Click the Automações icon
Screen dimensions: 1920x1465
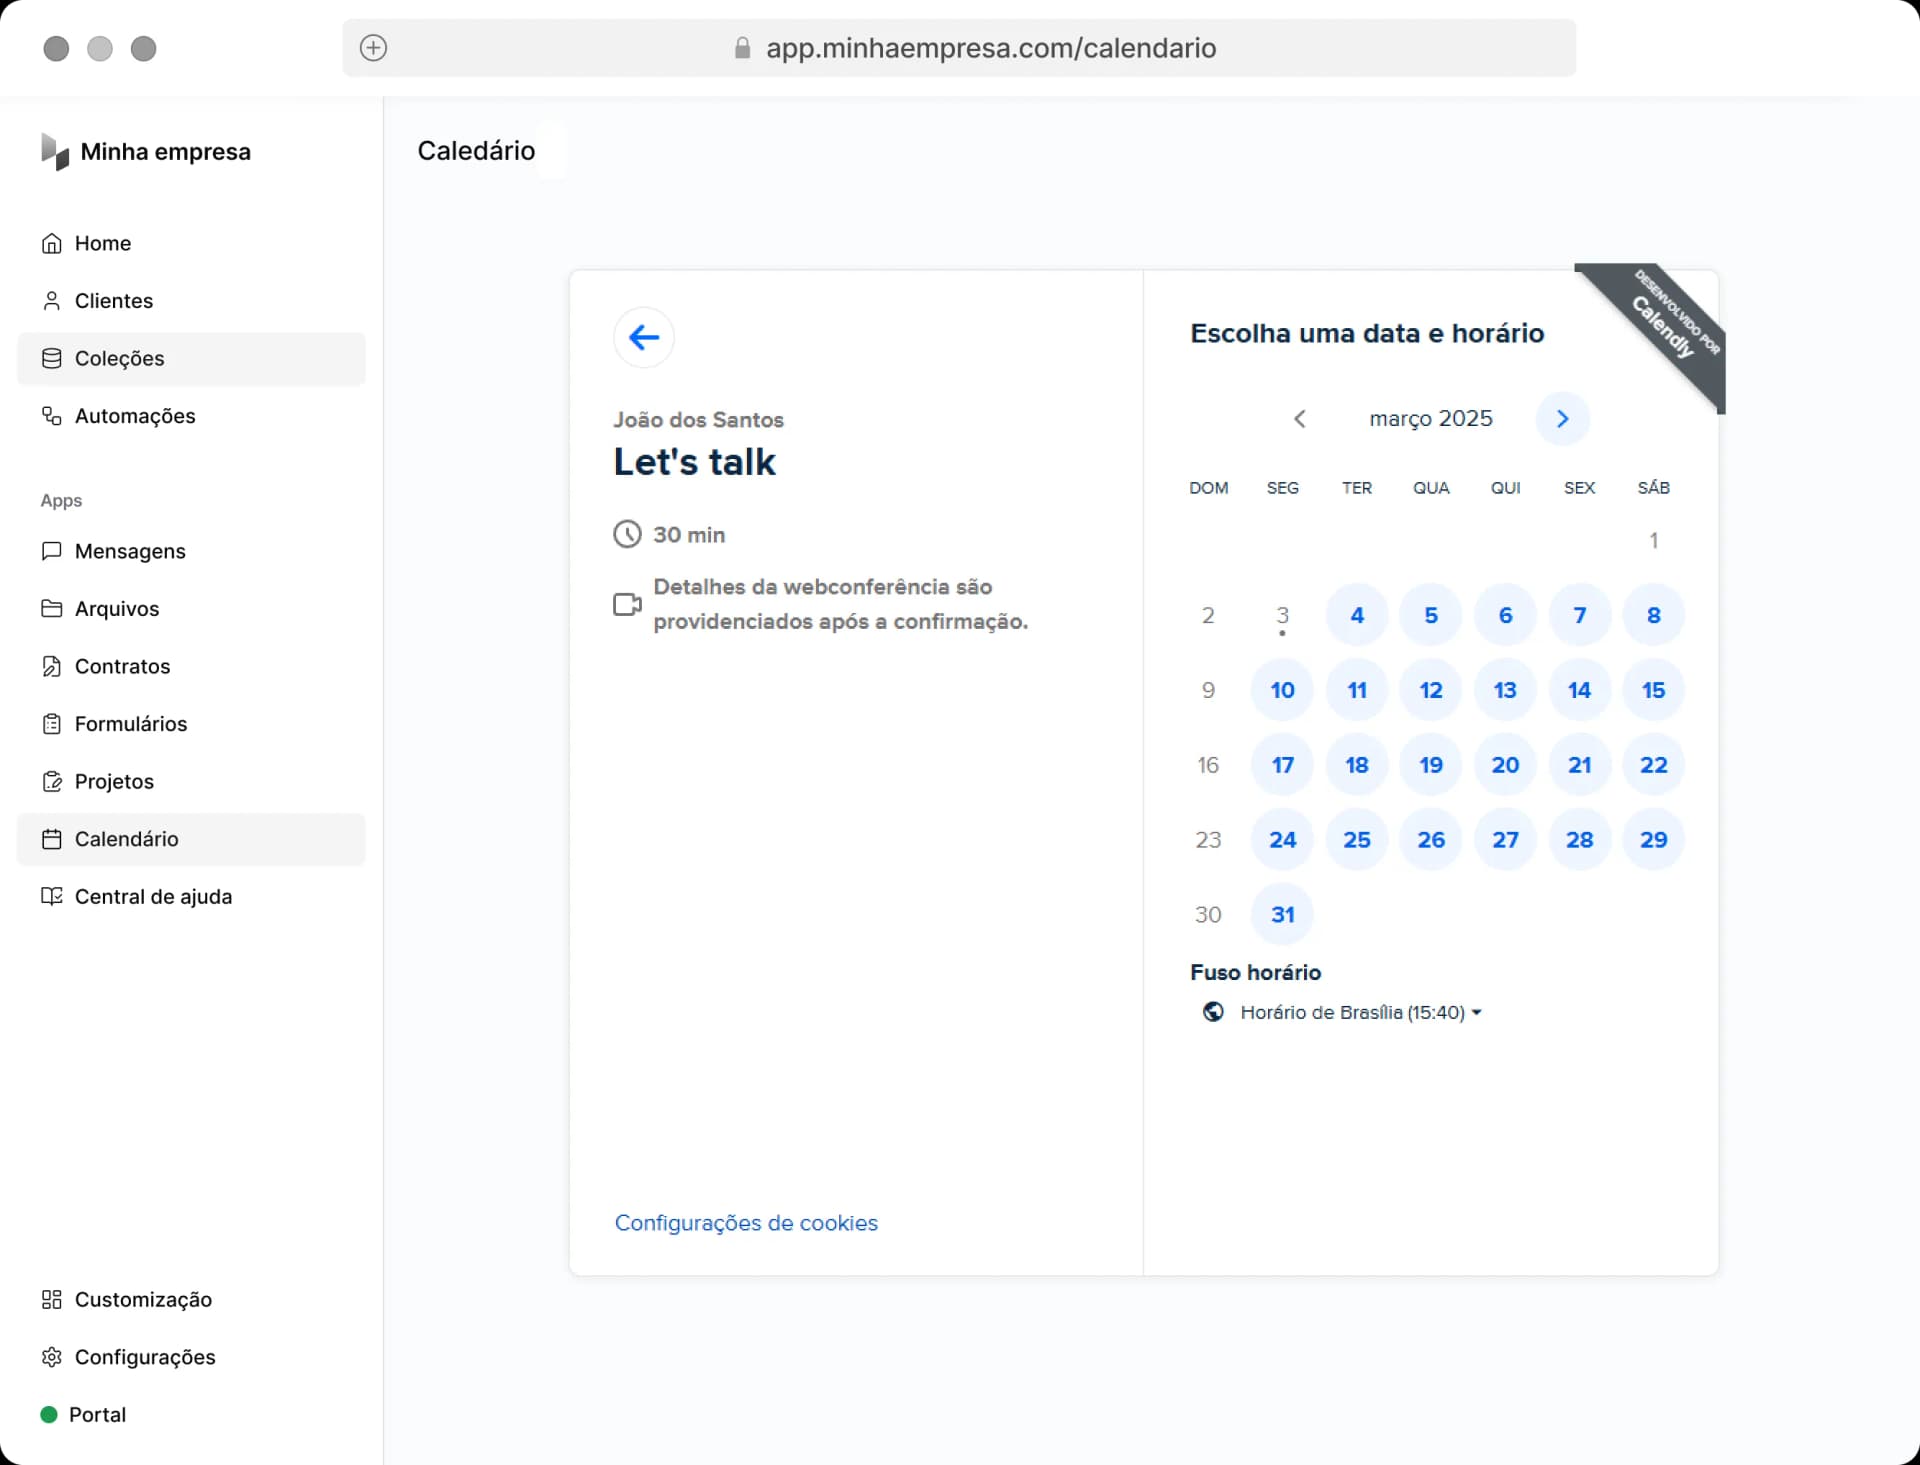[52, 416]
